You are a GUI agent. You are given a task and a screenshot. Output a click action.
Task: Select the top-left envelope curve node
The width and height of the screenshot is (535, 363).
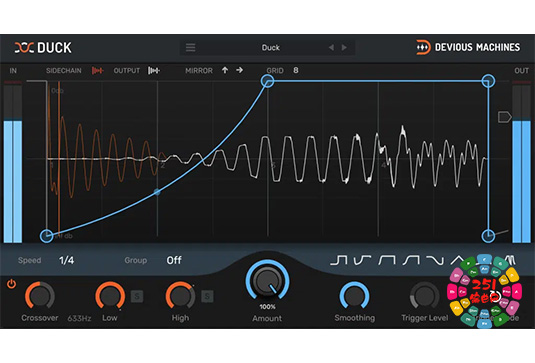(x=268, y=81)
